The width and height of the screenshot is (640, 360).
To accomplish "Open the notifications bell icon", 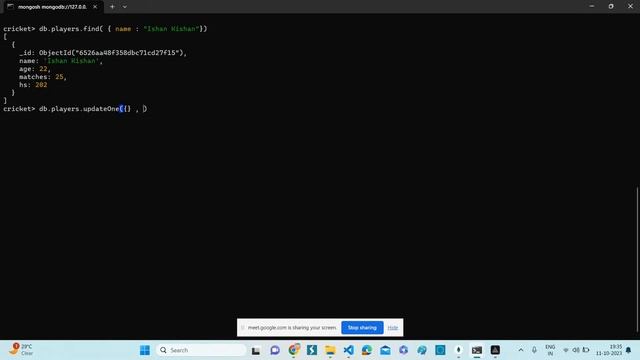I will pos(629,350).
